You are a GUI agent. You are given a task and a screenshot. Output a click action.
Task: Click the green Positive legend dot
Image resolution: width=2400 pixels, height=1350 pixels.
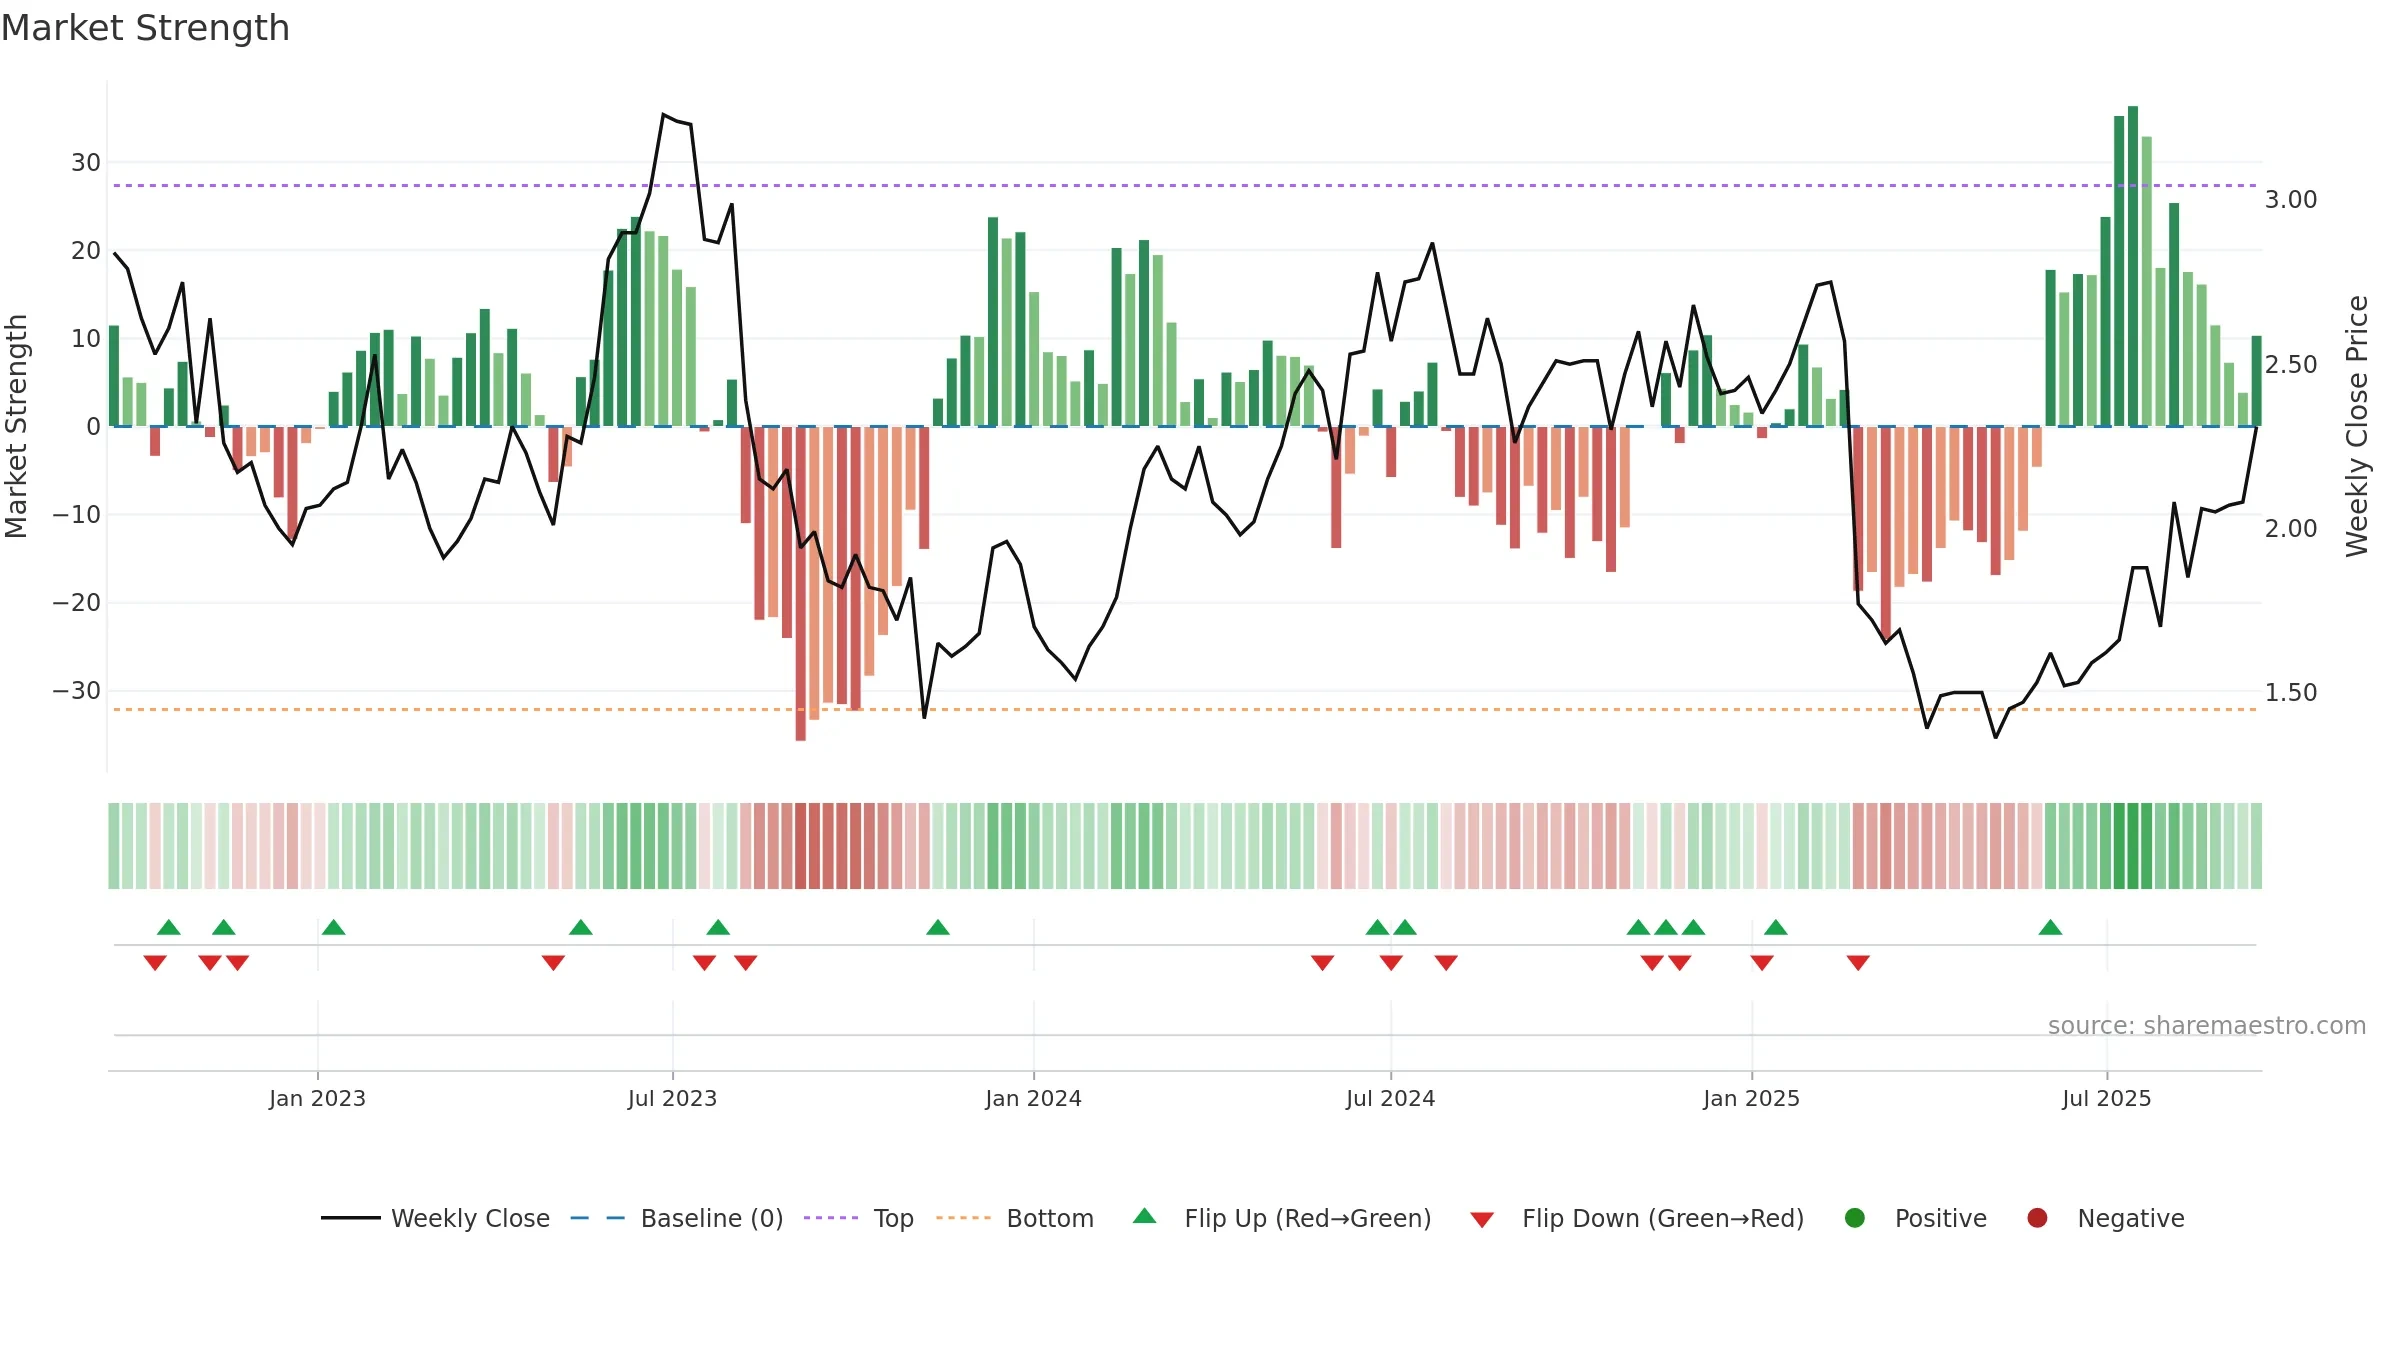[x=1855, y=1218]
